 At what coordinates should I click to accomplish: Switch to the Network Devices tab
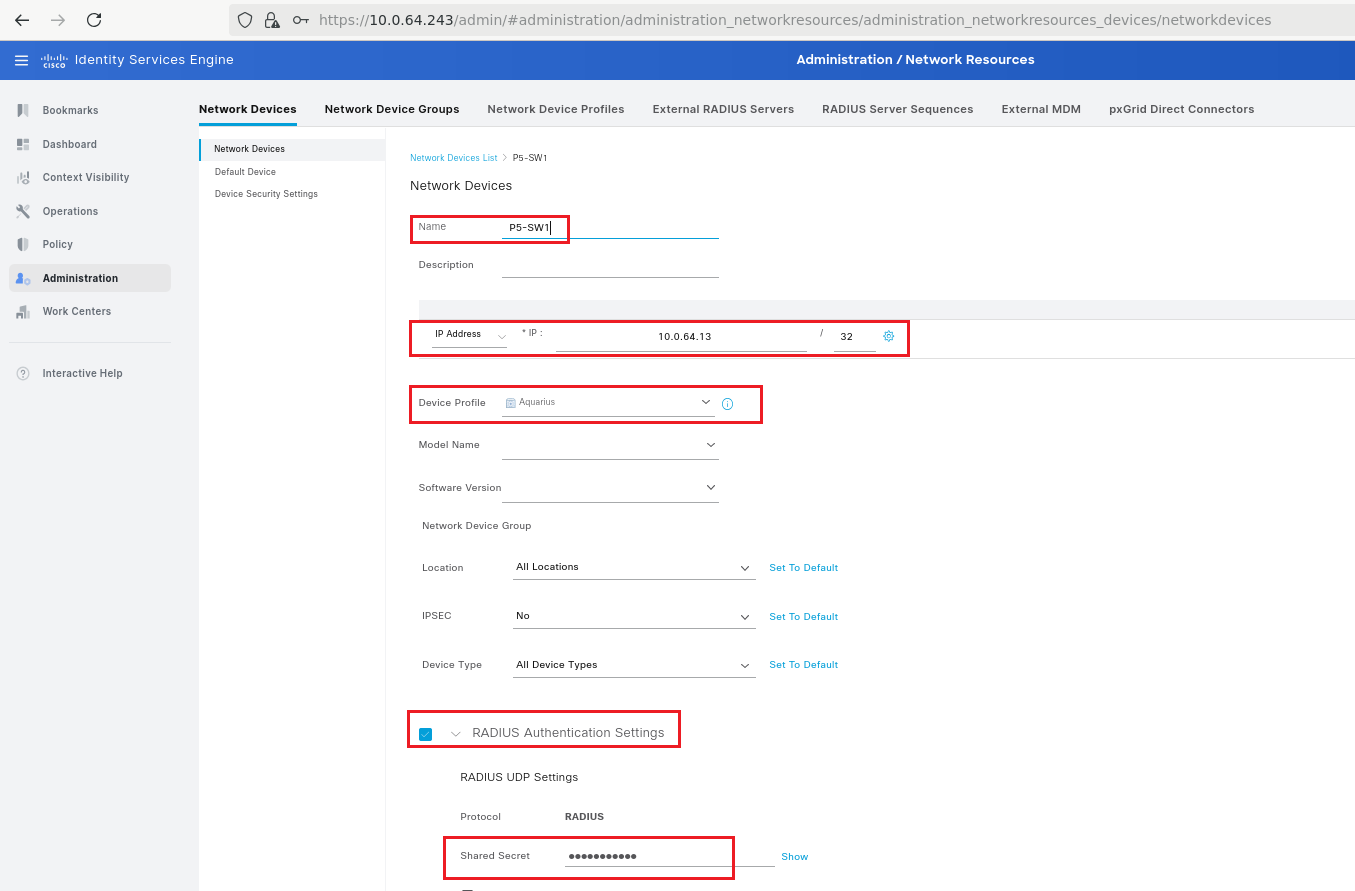[x=247, y=109]
